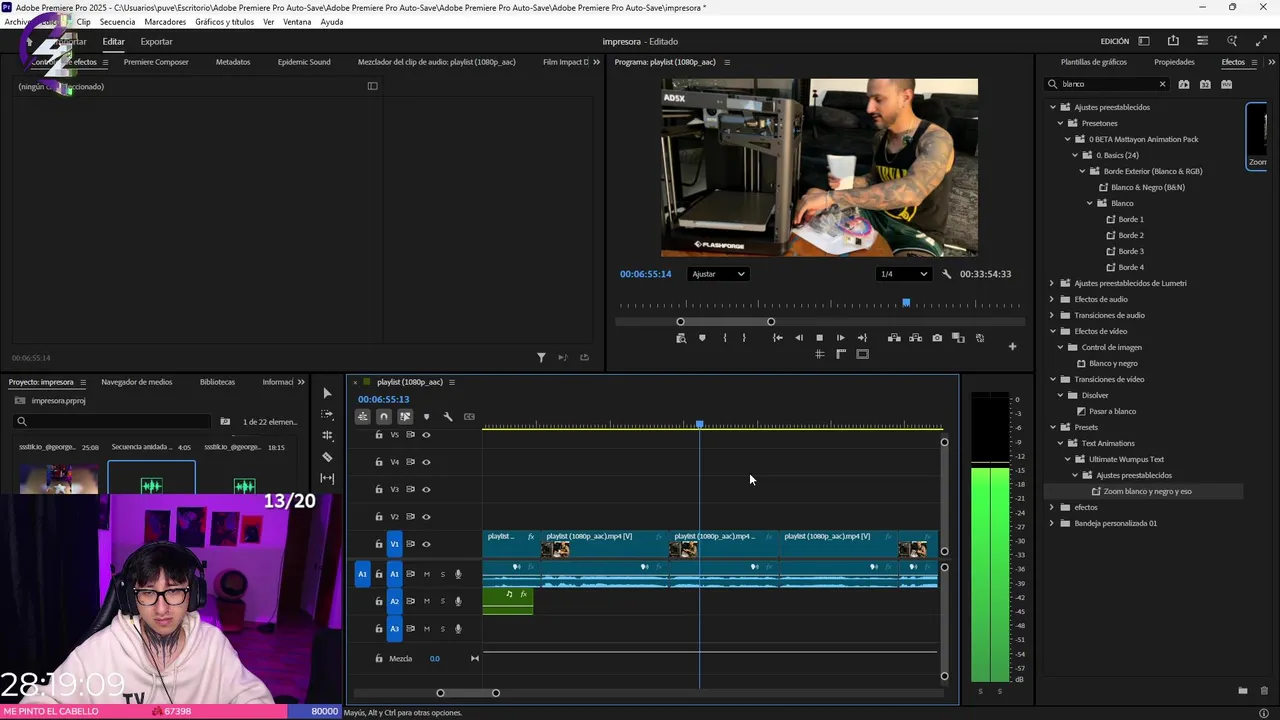Expand Ajustes preestablecidos de Lumetri
The height and width of the screenshot is (720, 1280).
pos(1052,283)
